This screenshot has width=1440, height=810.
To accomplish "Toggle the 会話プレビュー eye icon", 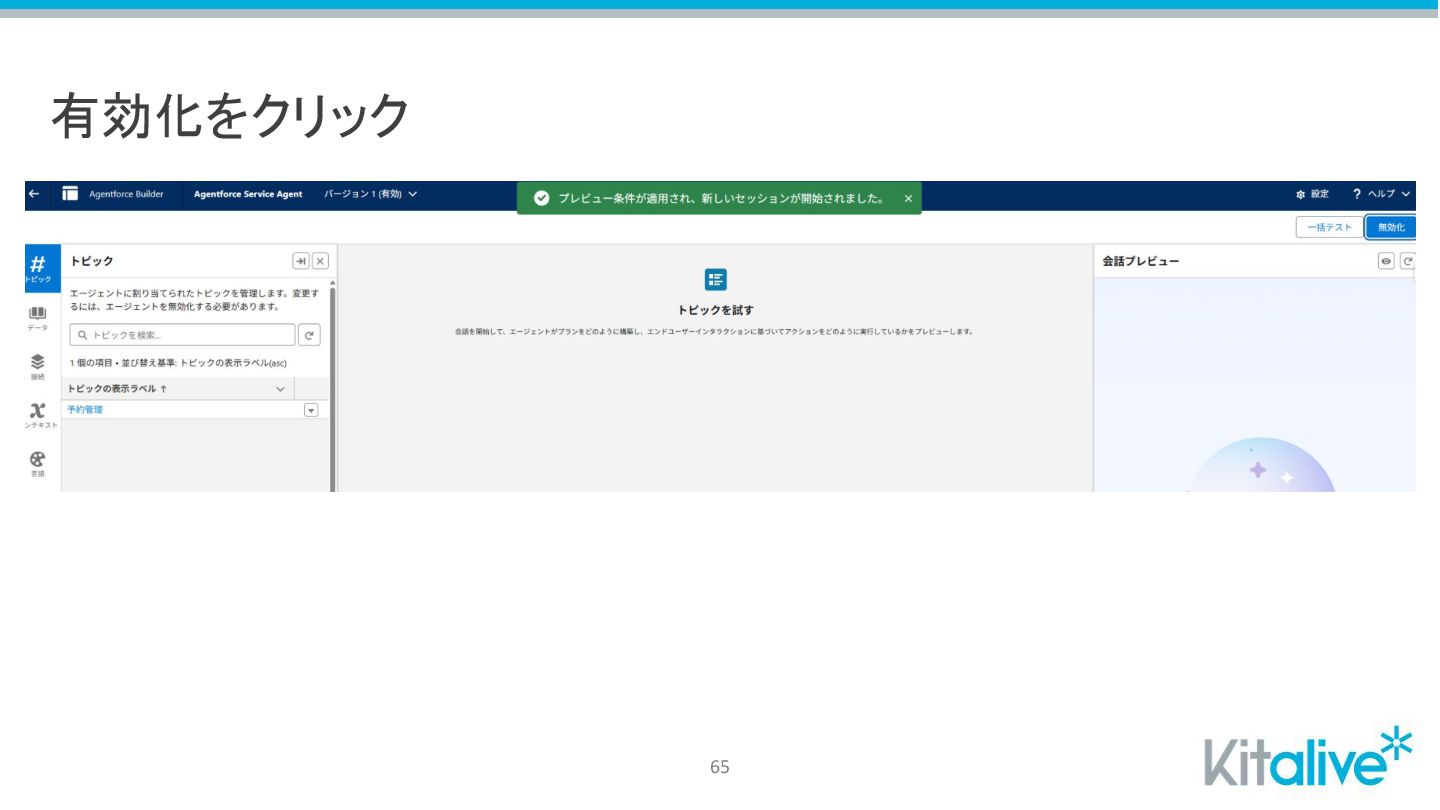I will 1386,261.
